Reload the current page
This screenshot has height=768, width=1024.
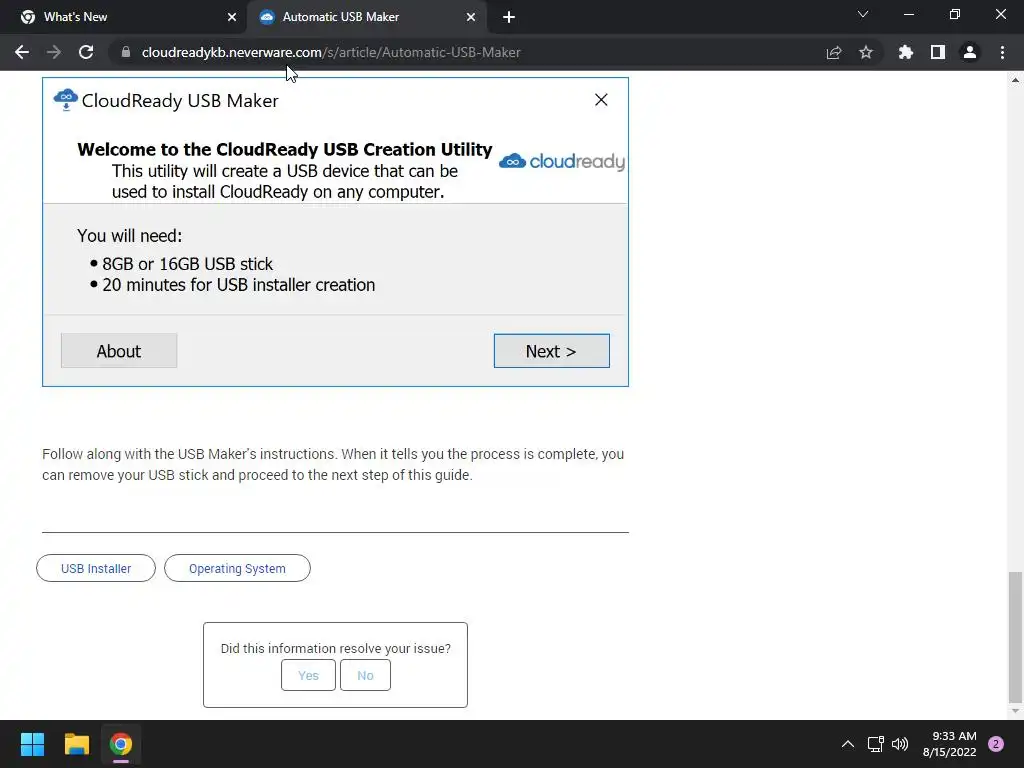tap(86, 52)
